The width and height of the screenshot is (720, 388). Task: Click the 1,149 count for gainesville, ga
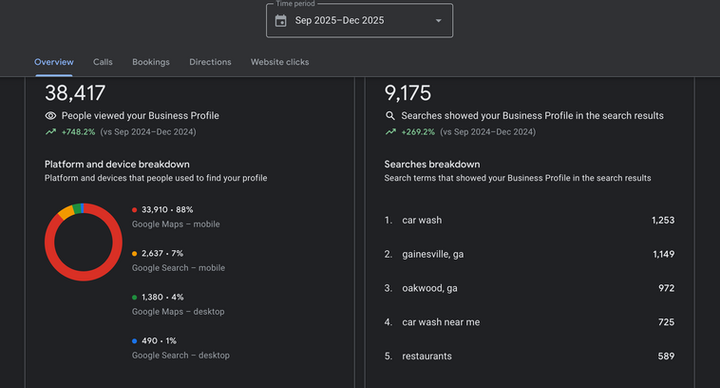[x=664, y=254]
